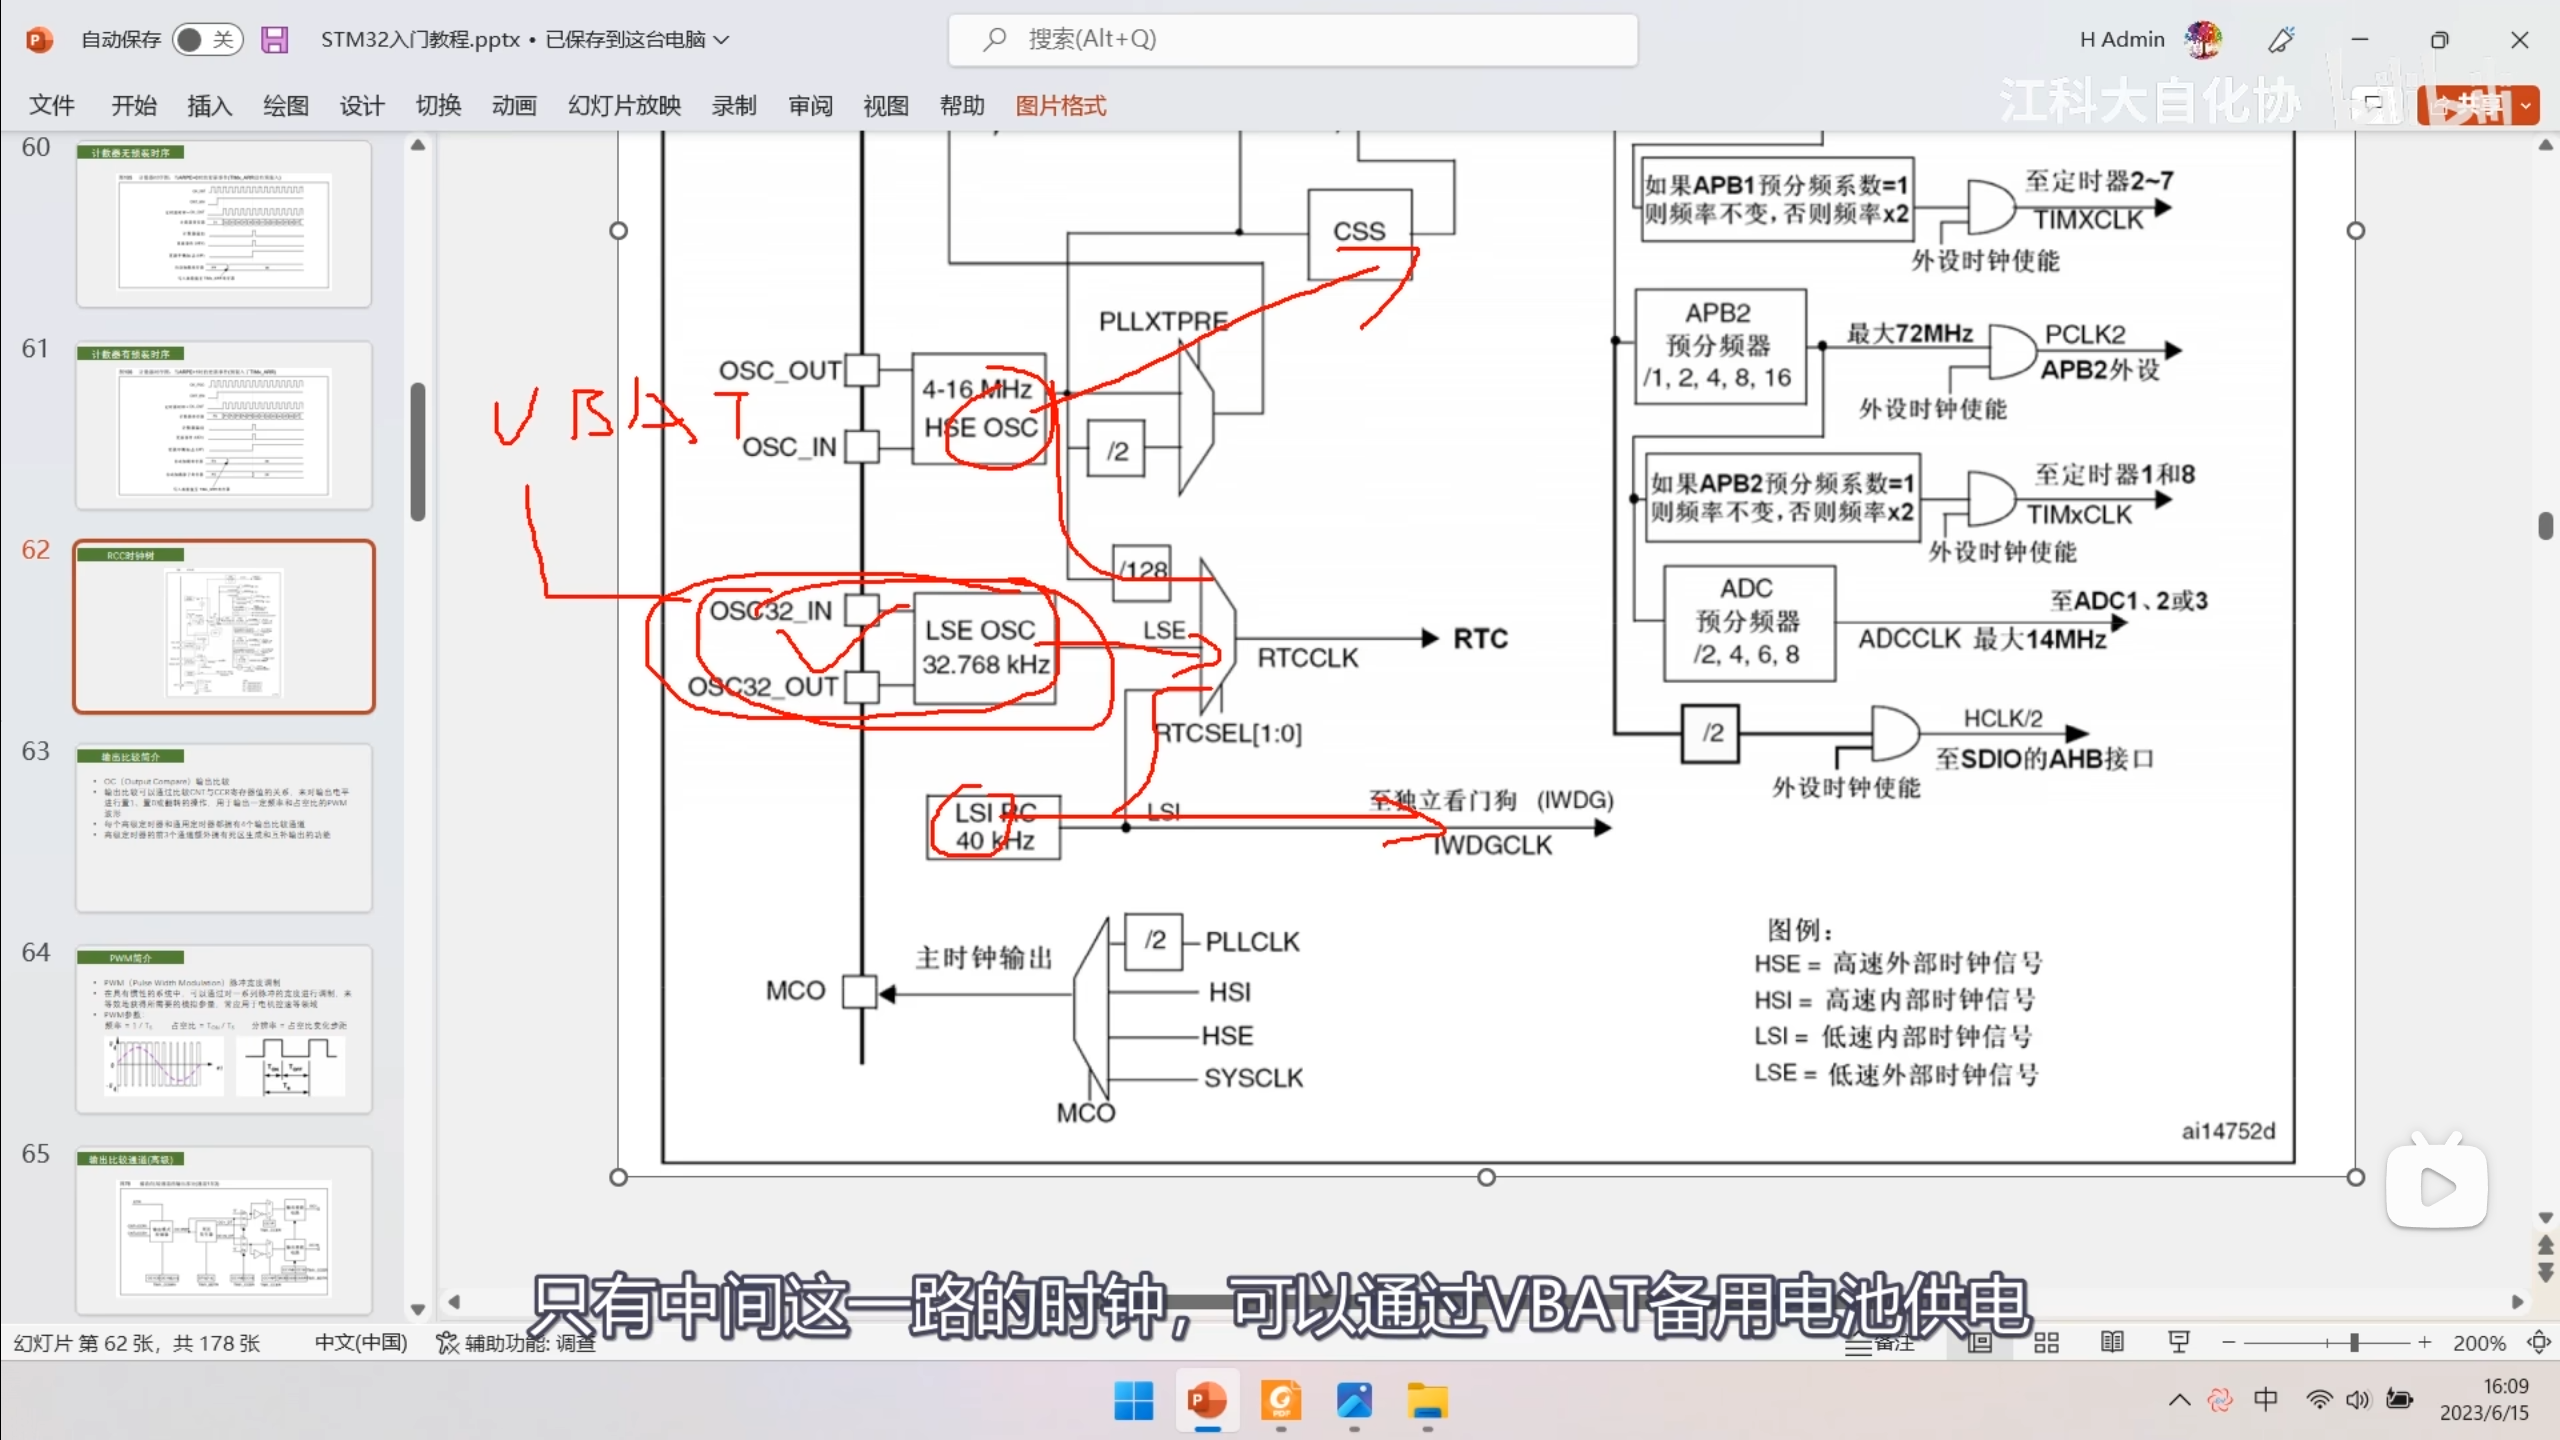Toggle the AutoSave switch
2560x1440 pixels.
point(207,40)
